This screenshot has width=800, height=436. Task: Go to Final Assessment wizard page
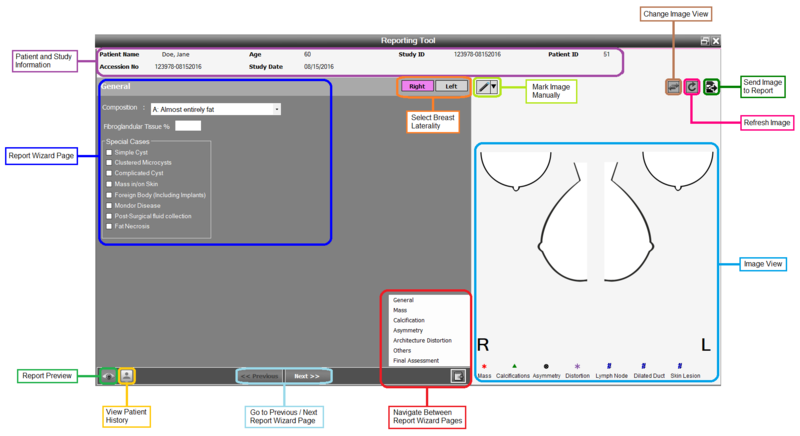click(416, 360)
